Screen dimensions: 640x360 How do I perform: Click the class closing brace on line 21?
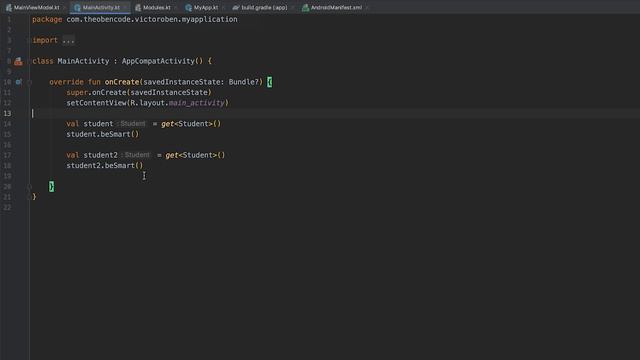click(x=34, y=197)
